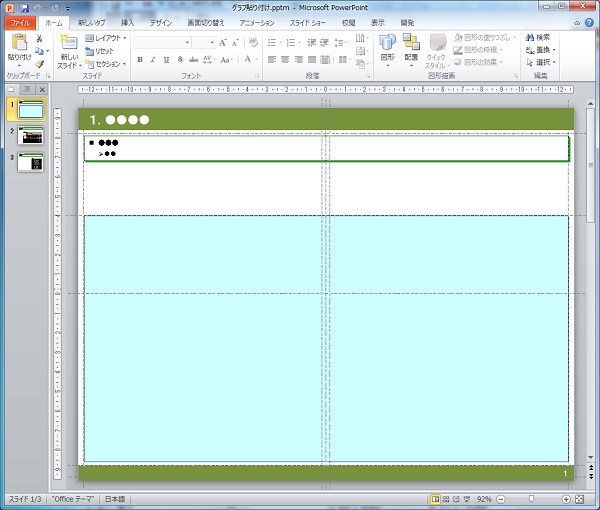The image size is (600, 510).
Task: Open Shape Fill (図形の塗りつぶし)
Action: 485,37
